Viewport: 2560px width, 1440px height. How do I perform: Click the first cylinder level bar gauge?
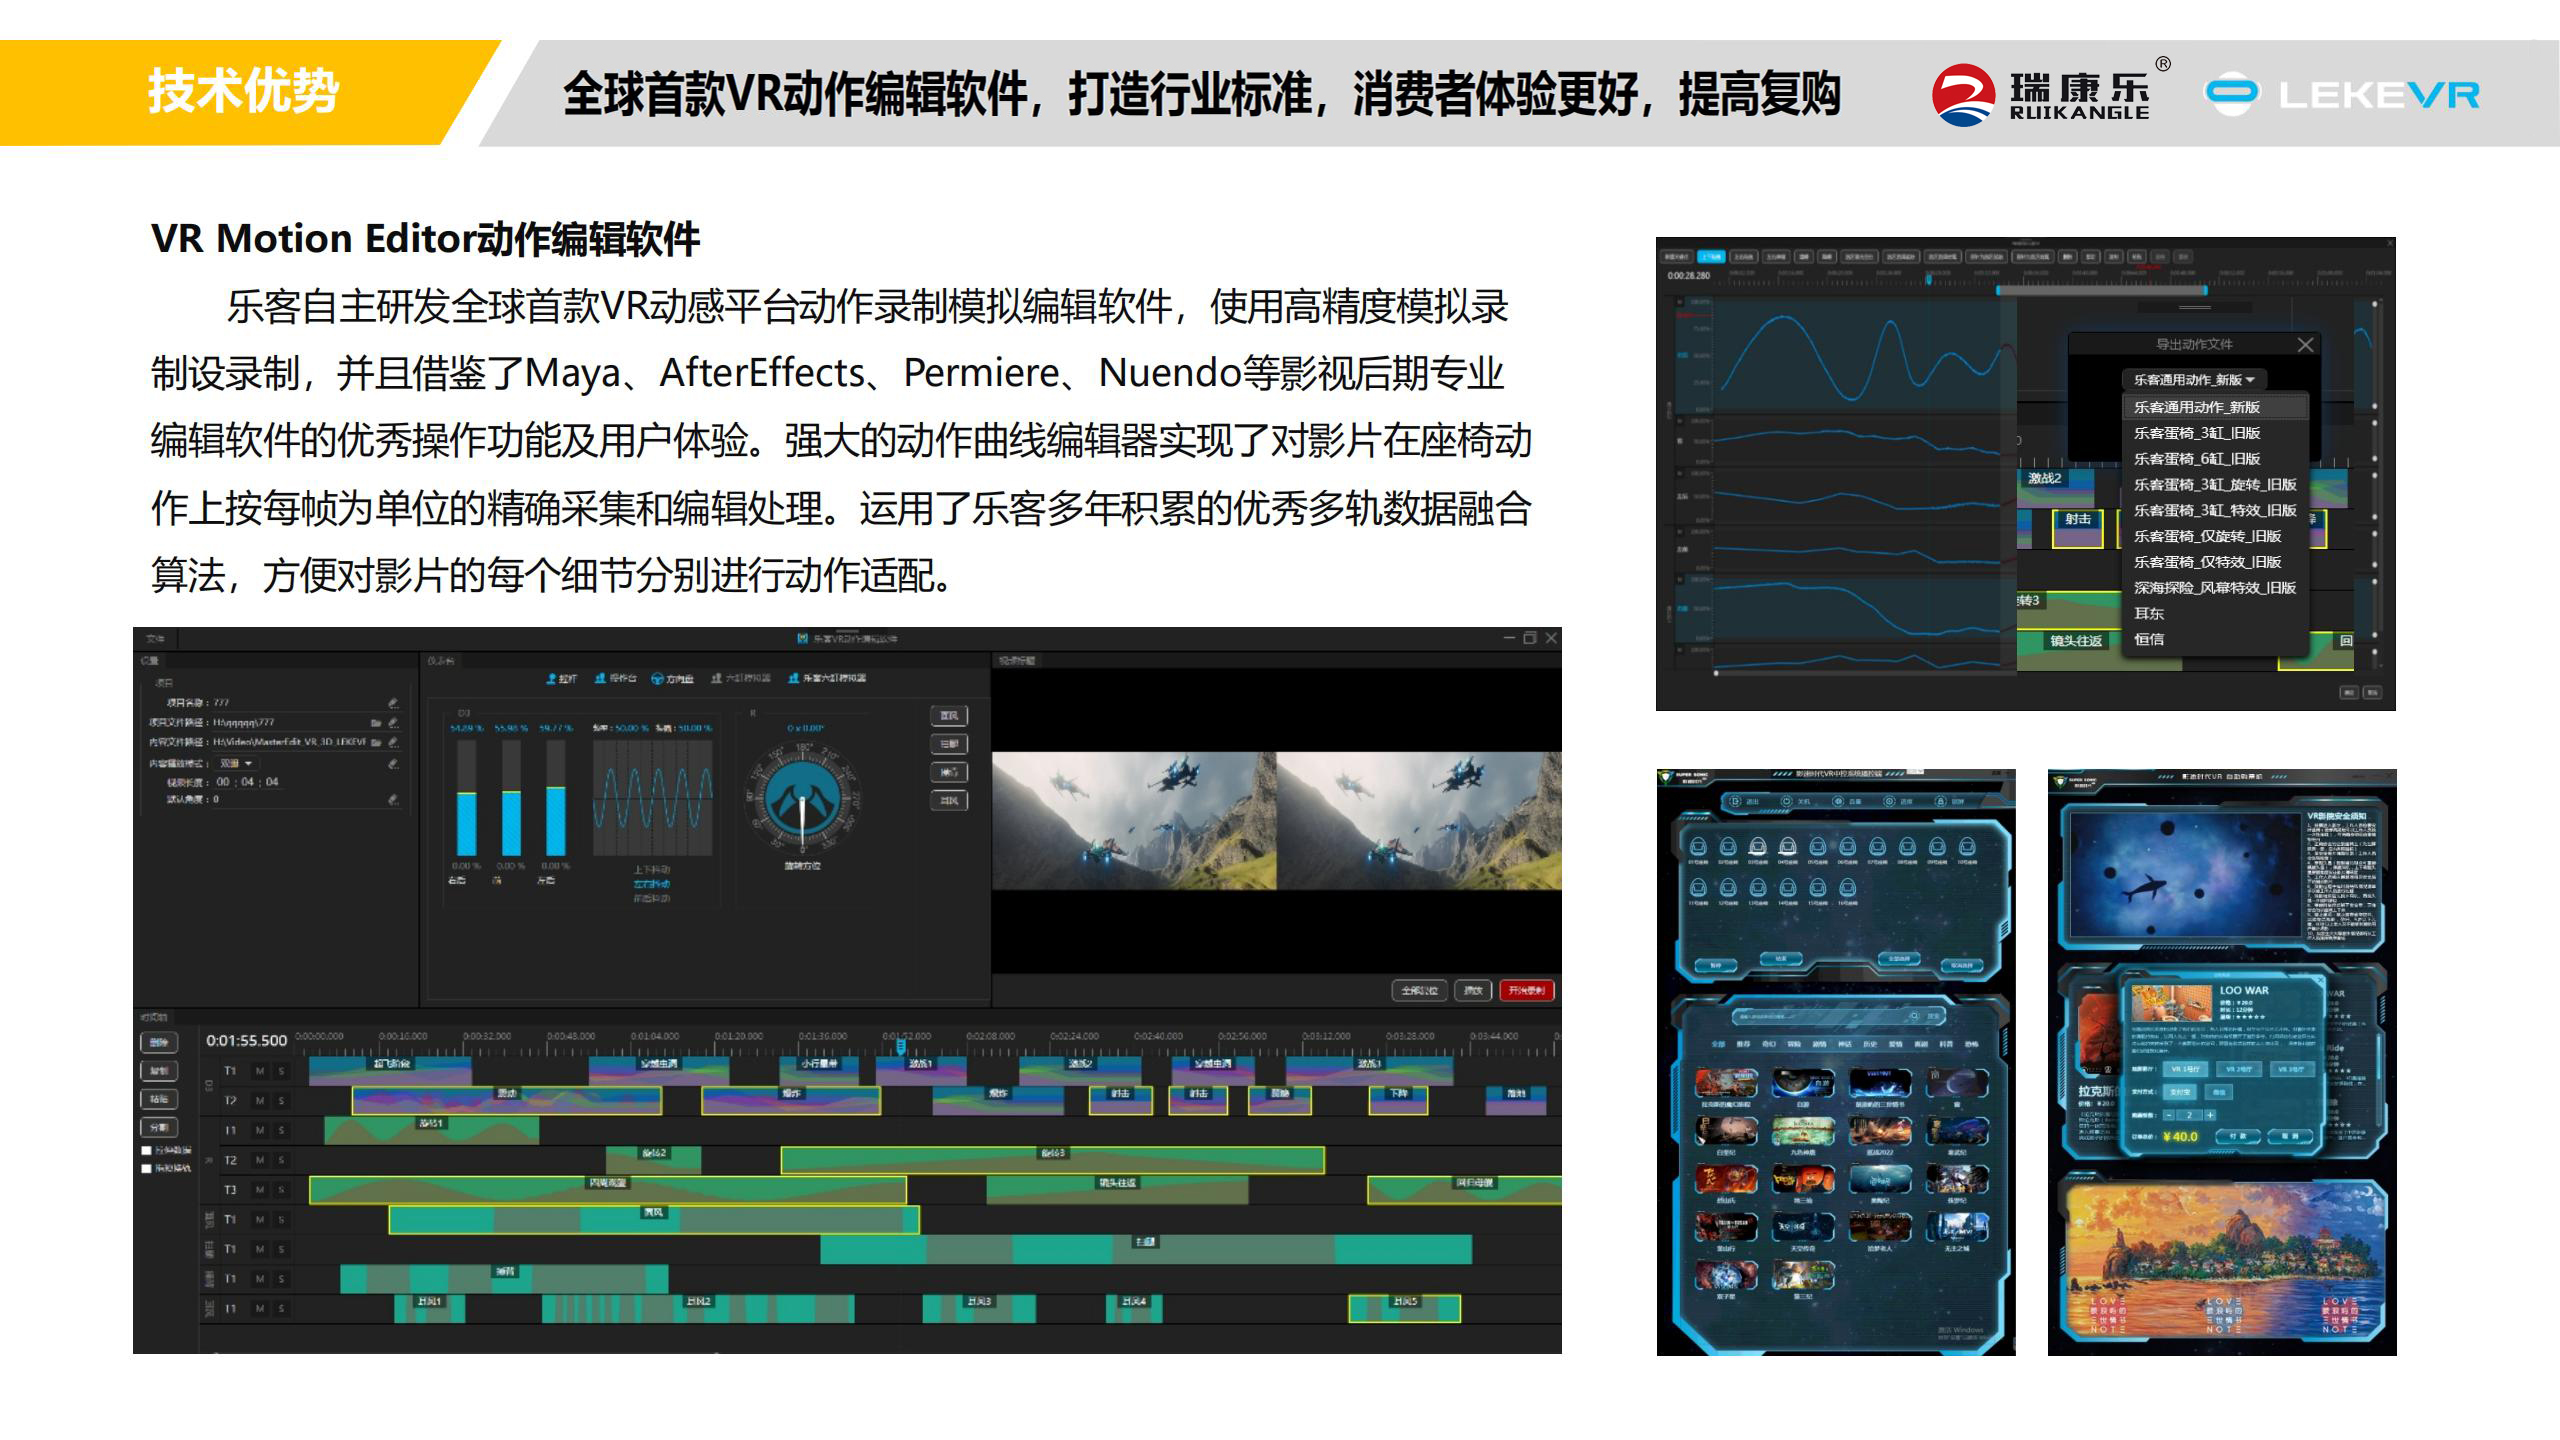pyautogui.click(x=466, y=798)
